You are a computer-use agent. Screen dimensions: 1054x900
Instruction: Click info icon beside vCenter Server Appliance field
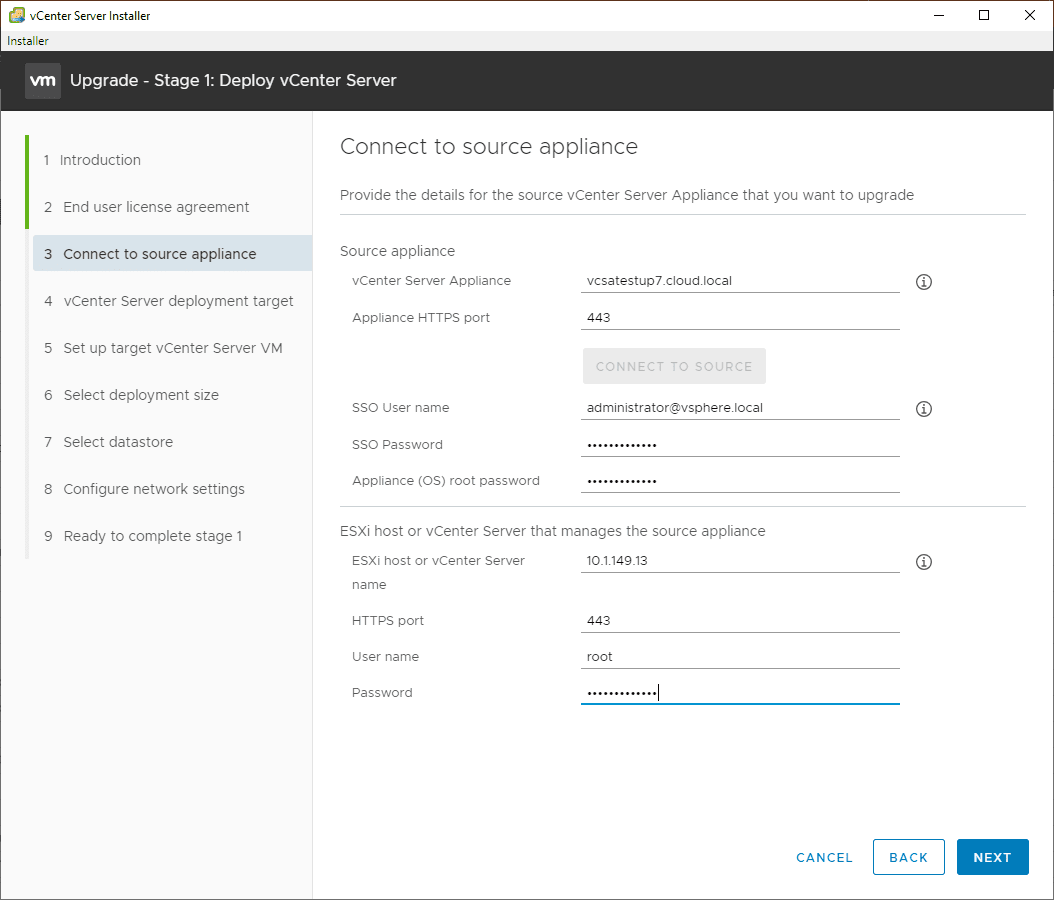924,282
